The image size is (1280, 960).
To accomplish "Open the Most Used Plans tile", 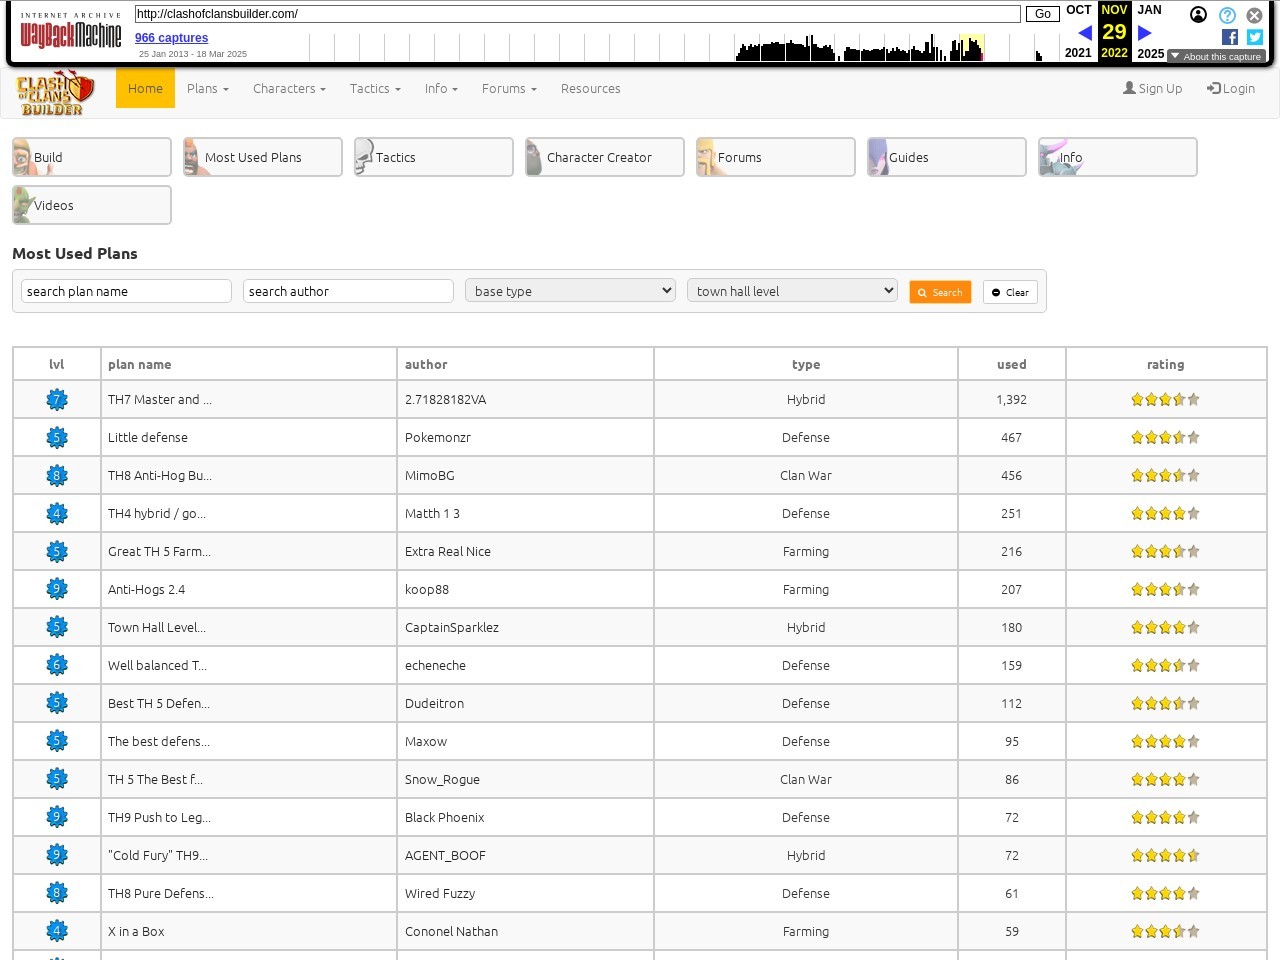I will [x=263, y=157].
